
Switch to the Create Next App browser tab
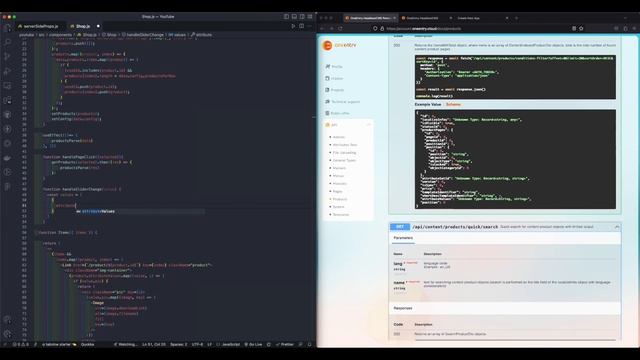(482, 18)
